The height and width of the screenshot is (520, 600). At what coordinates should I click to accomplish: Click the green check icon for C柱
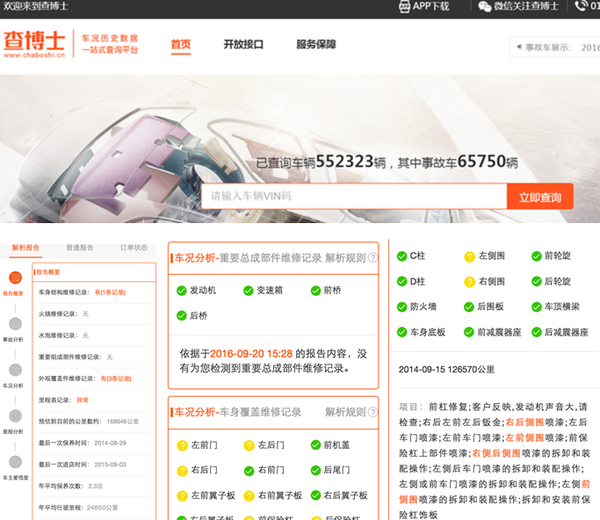click(x=402, y=256)
